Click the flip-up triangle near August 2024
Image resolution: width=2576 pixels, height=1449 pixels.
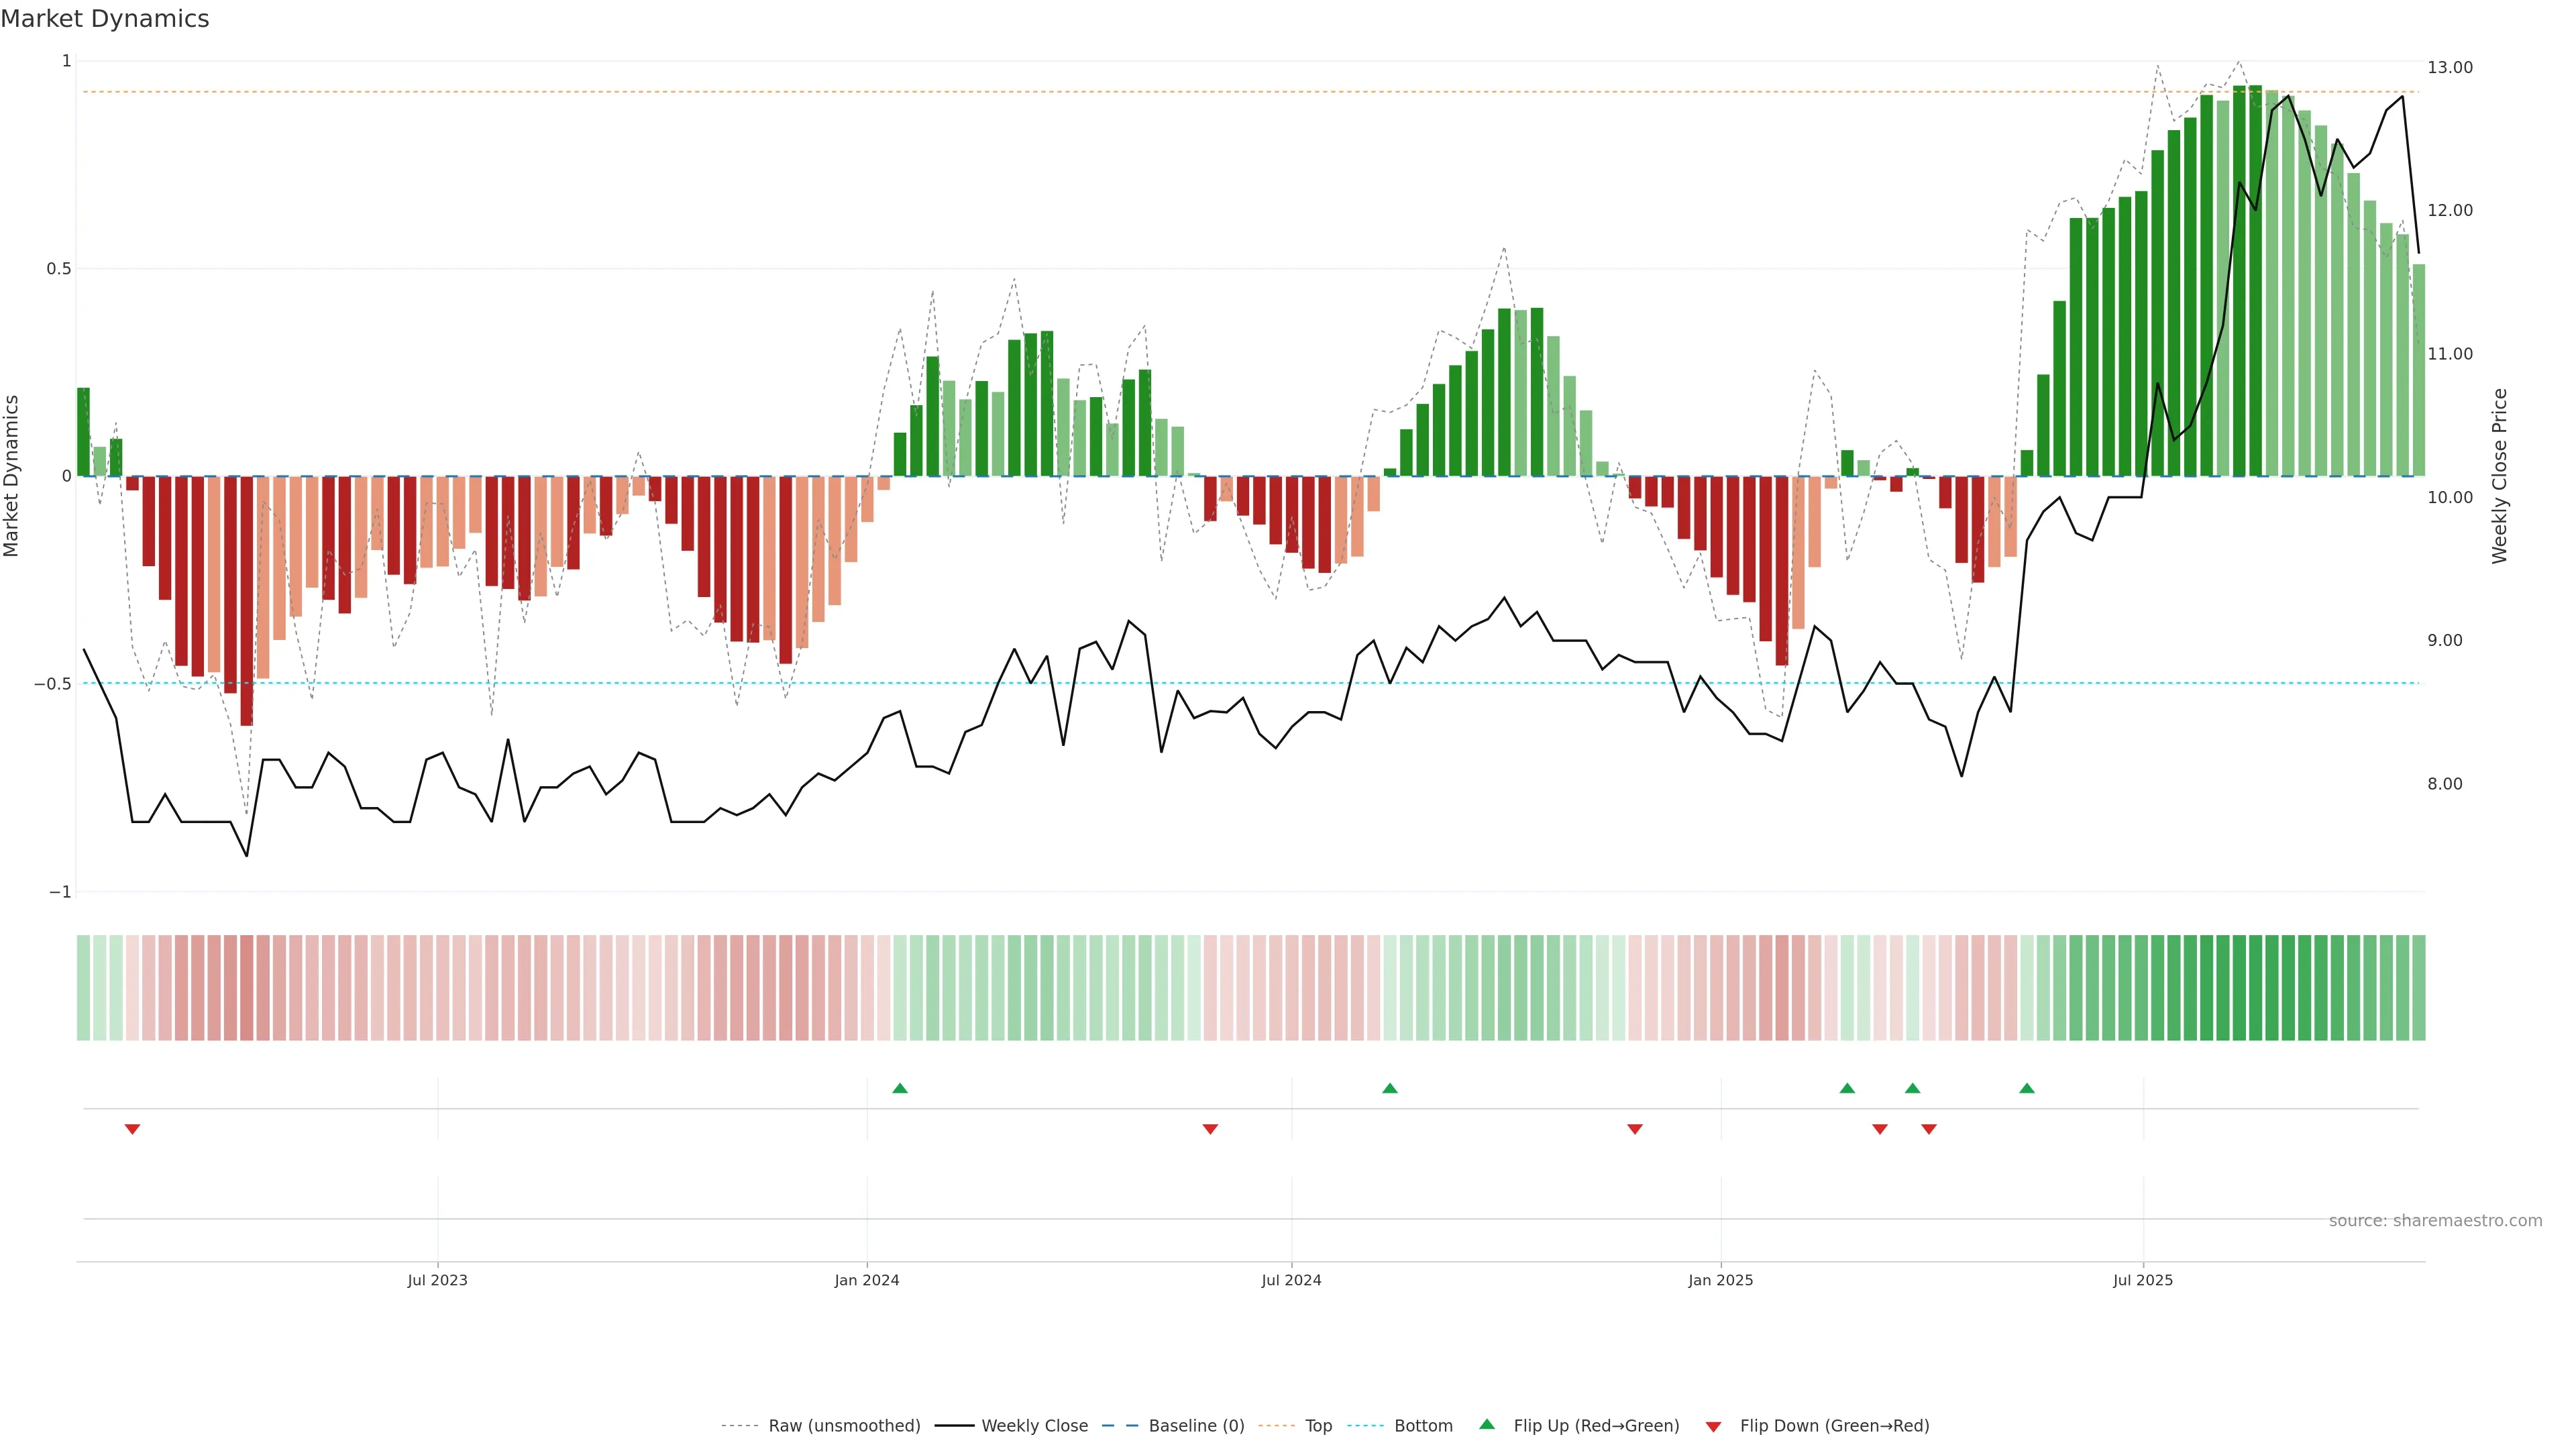(x=1390, y=1088)
